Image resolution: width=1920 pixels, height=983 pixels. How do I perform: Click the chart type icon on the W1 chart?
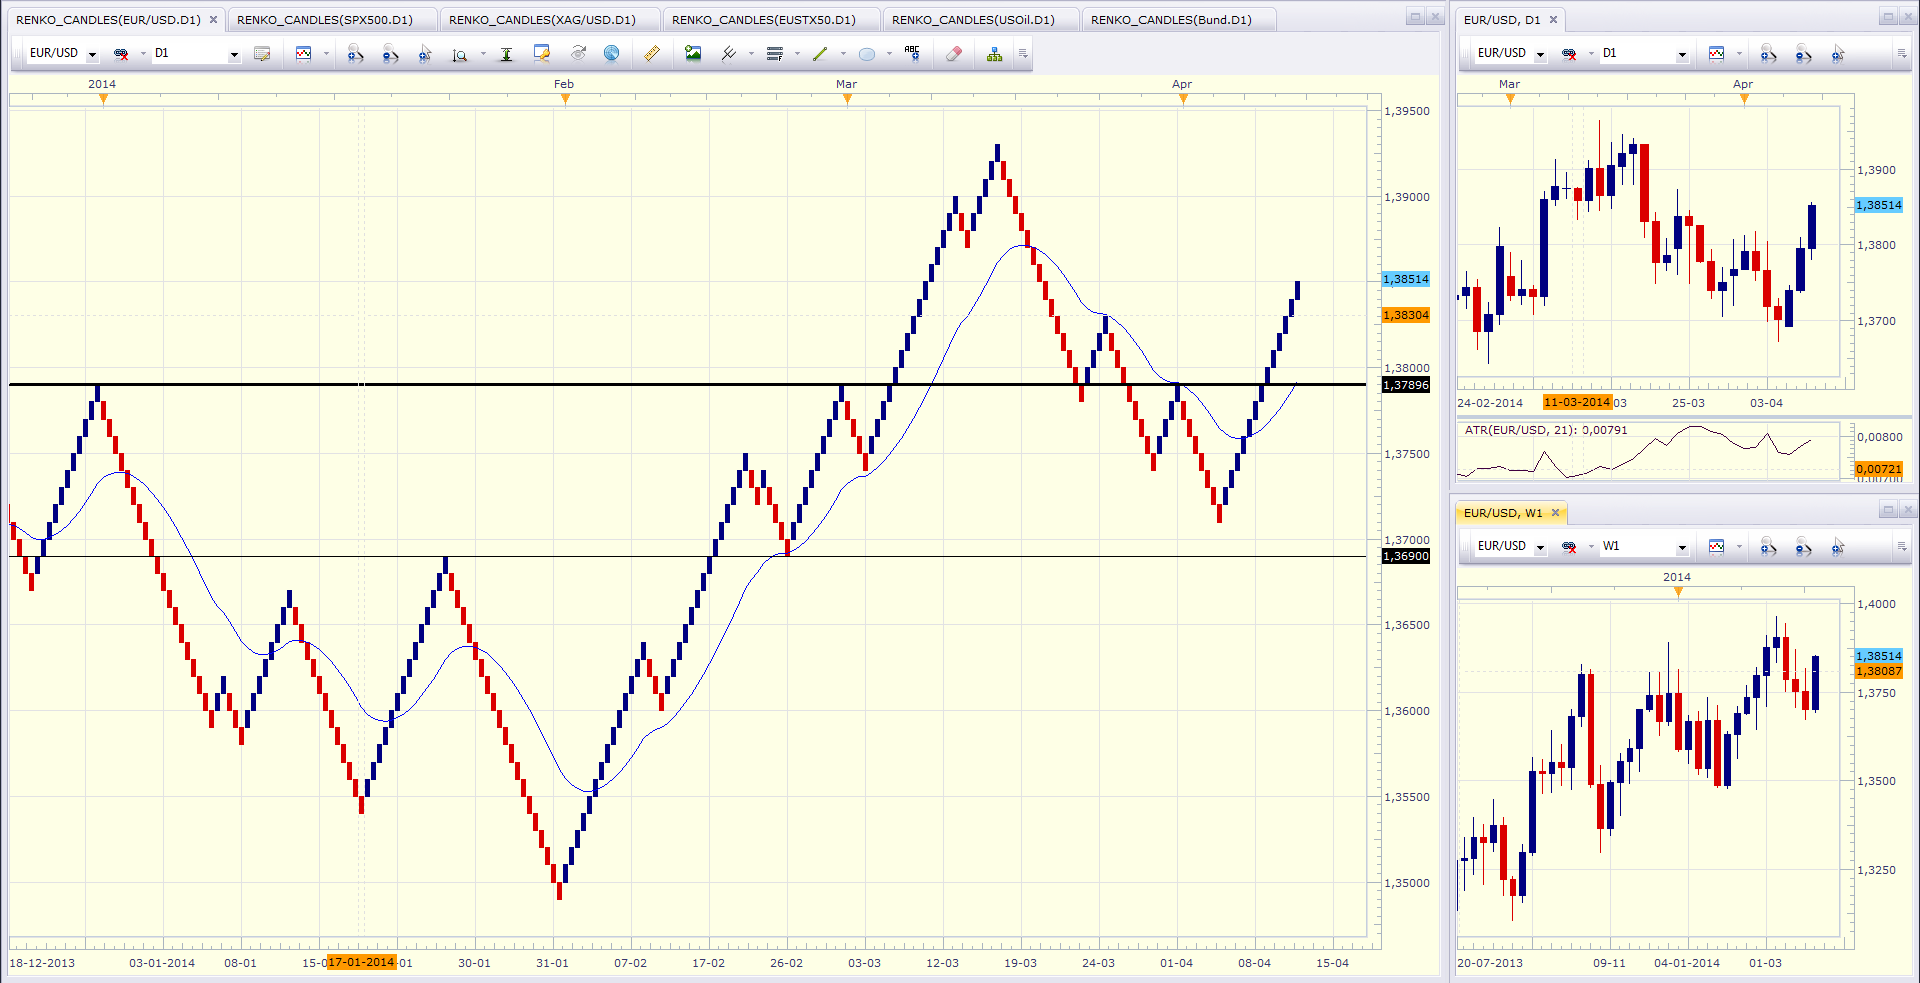(x=1717, y=547)
